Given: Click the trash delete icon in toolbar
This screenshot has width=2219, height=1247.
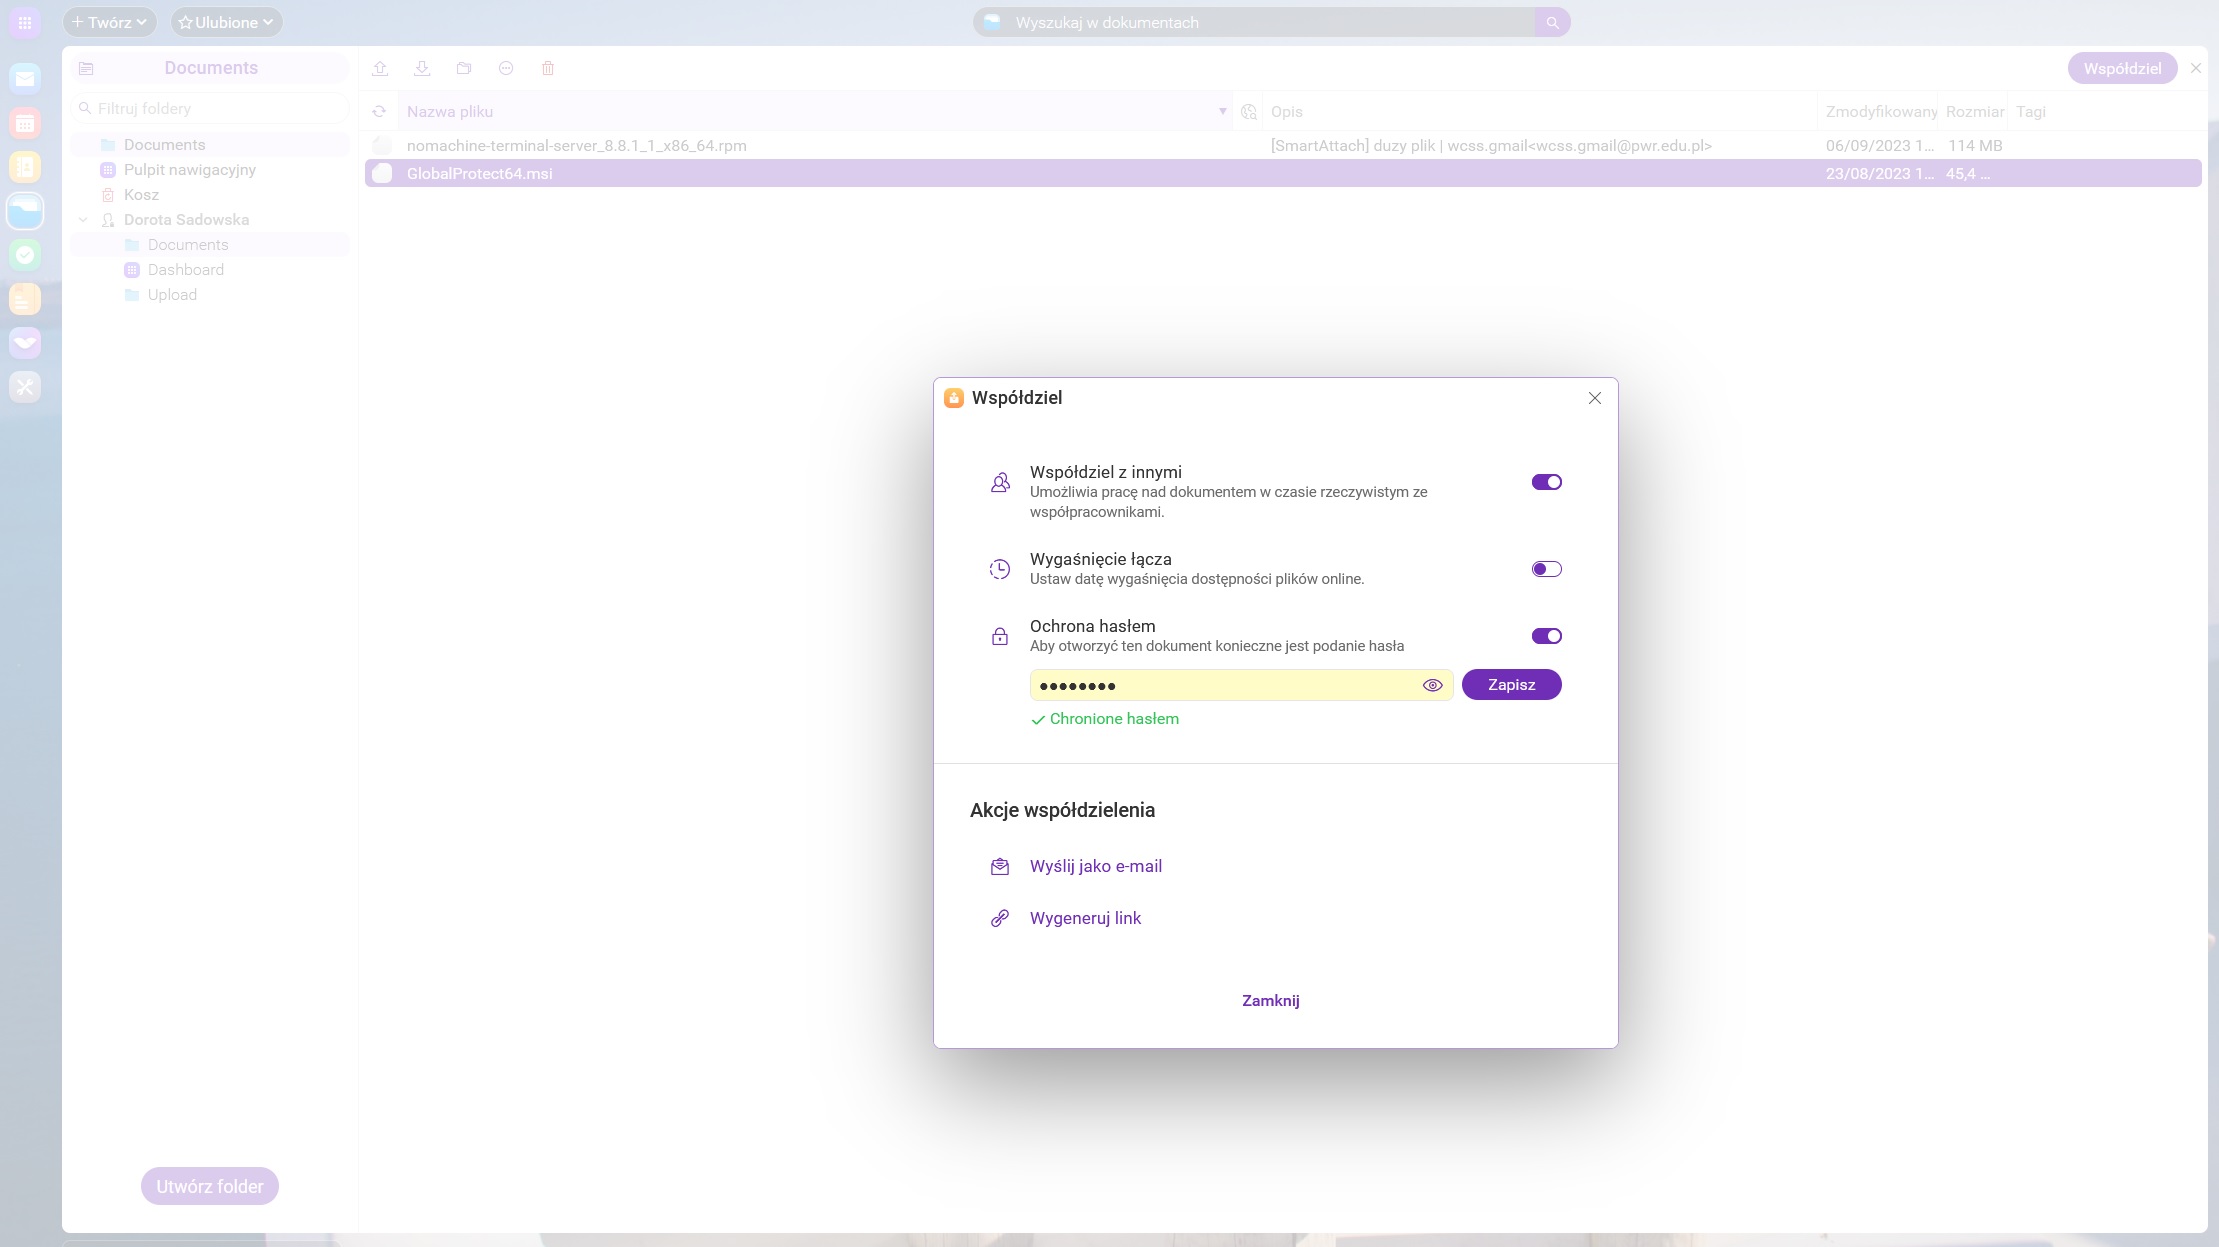Looking at the screenshot, I should [x=548, y=68].
